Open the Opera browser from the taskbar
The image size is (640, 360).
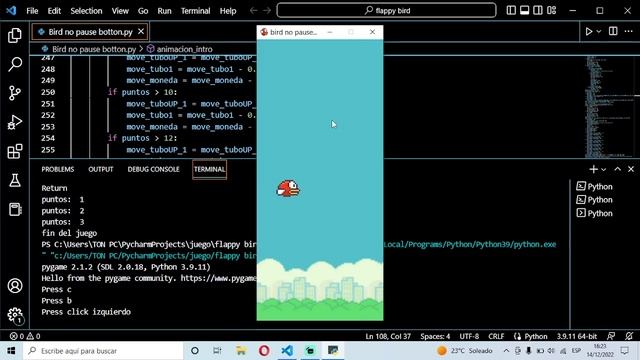pyautogui.click(x=264, y=351)
